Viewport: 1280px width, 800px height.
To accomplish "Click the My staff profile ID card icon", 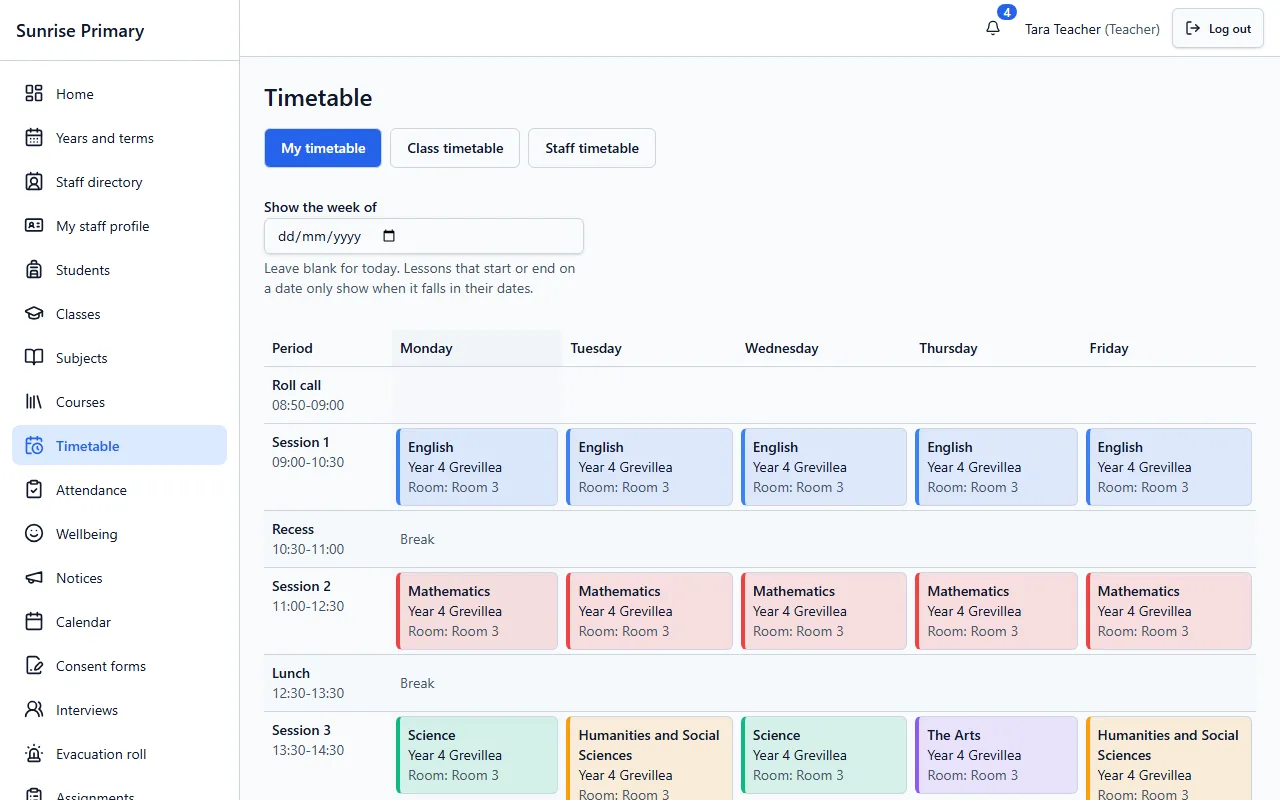I will click(34, 226).
